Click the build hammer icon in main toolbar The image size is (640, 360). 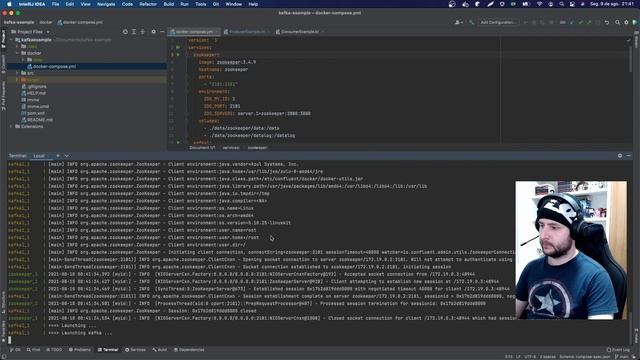tap(471, 22)
